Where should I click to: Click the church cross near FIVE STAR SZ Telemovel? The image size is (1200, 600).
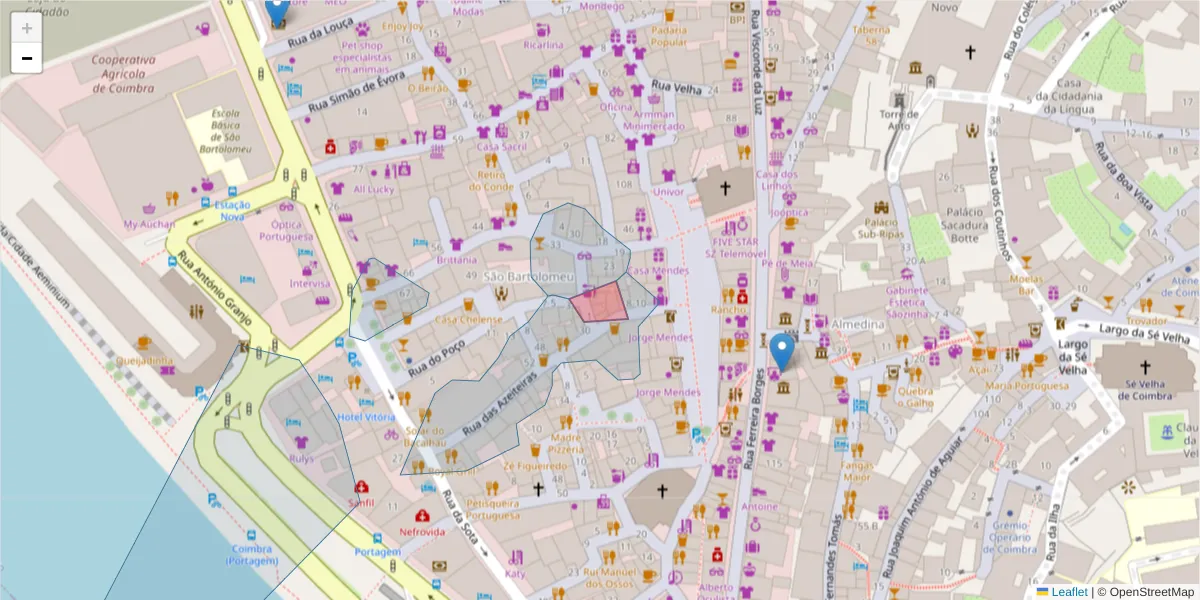725,185
